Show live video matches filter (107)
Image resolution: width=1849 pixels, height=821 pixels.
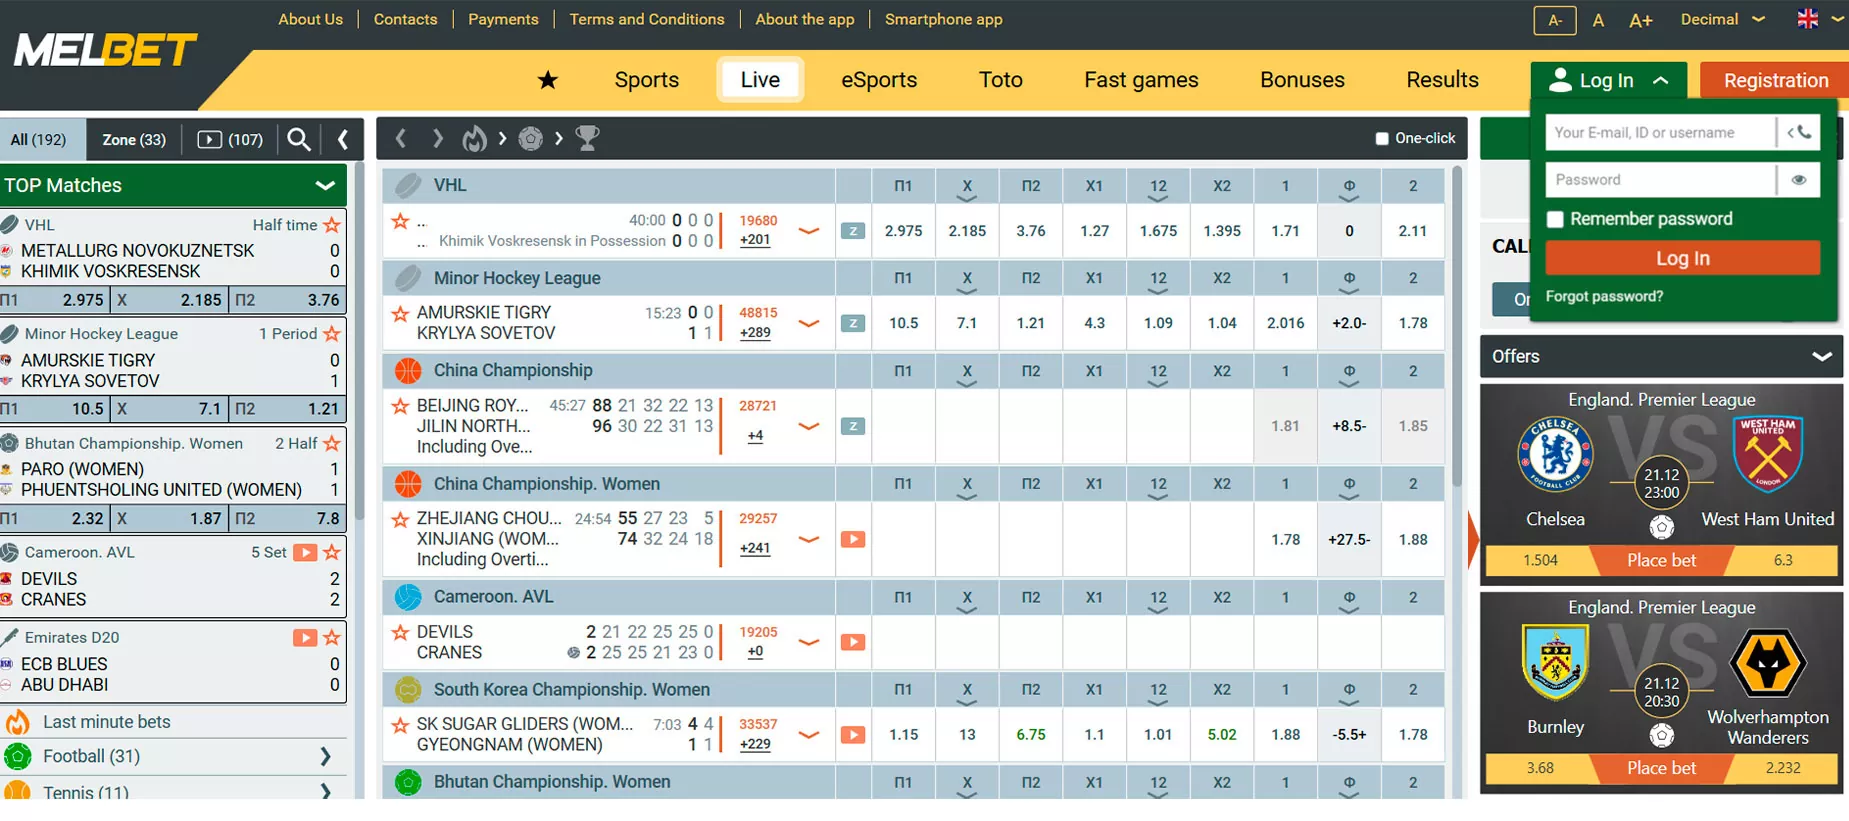[x=230, y=139]
